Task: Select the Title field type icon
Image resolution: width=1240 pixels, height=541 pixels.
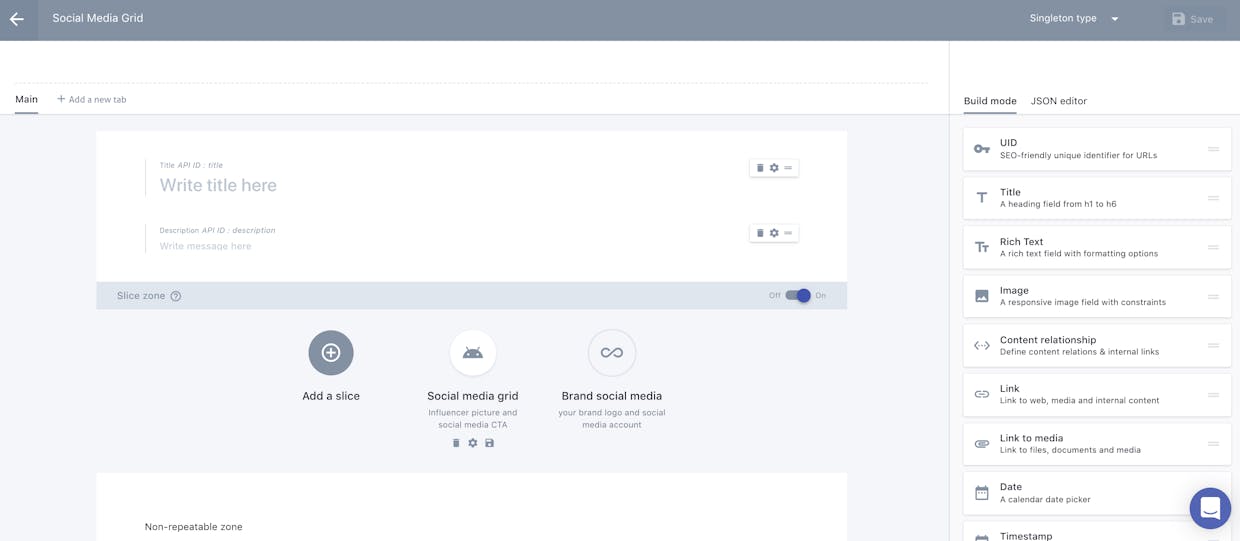Action: [x=982, y=198]
